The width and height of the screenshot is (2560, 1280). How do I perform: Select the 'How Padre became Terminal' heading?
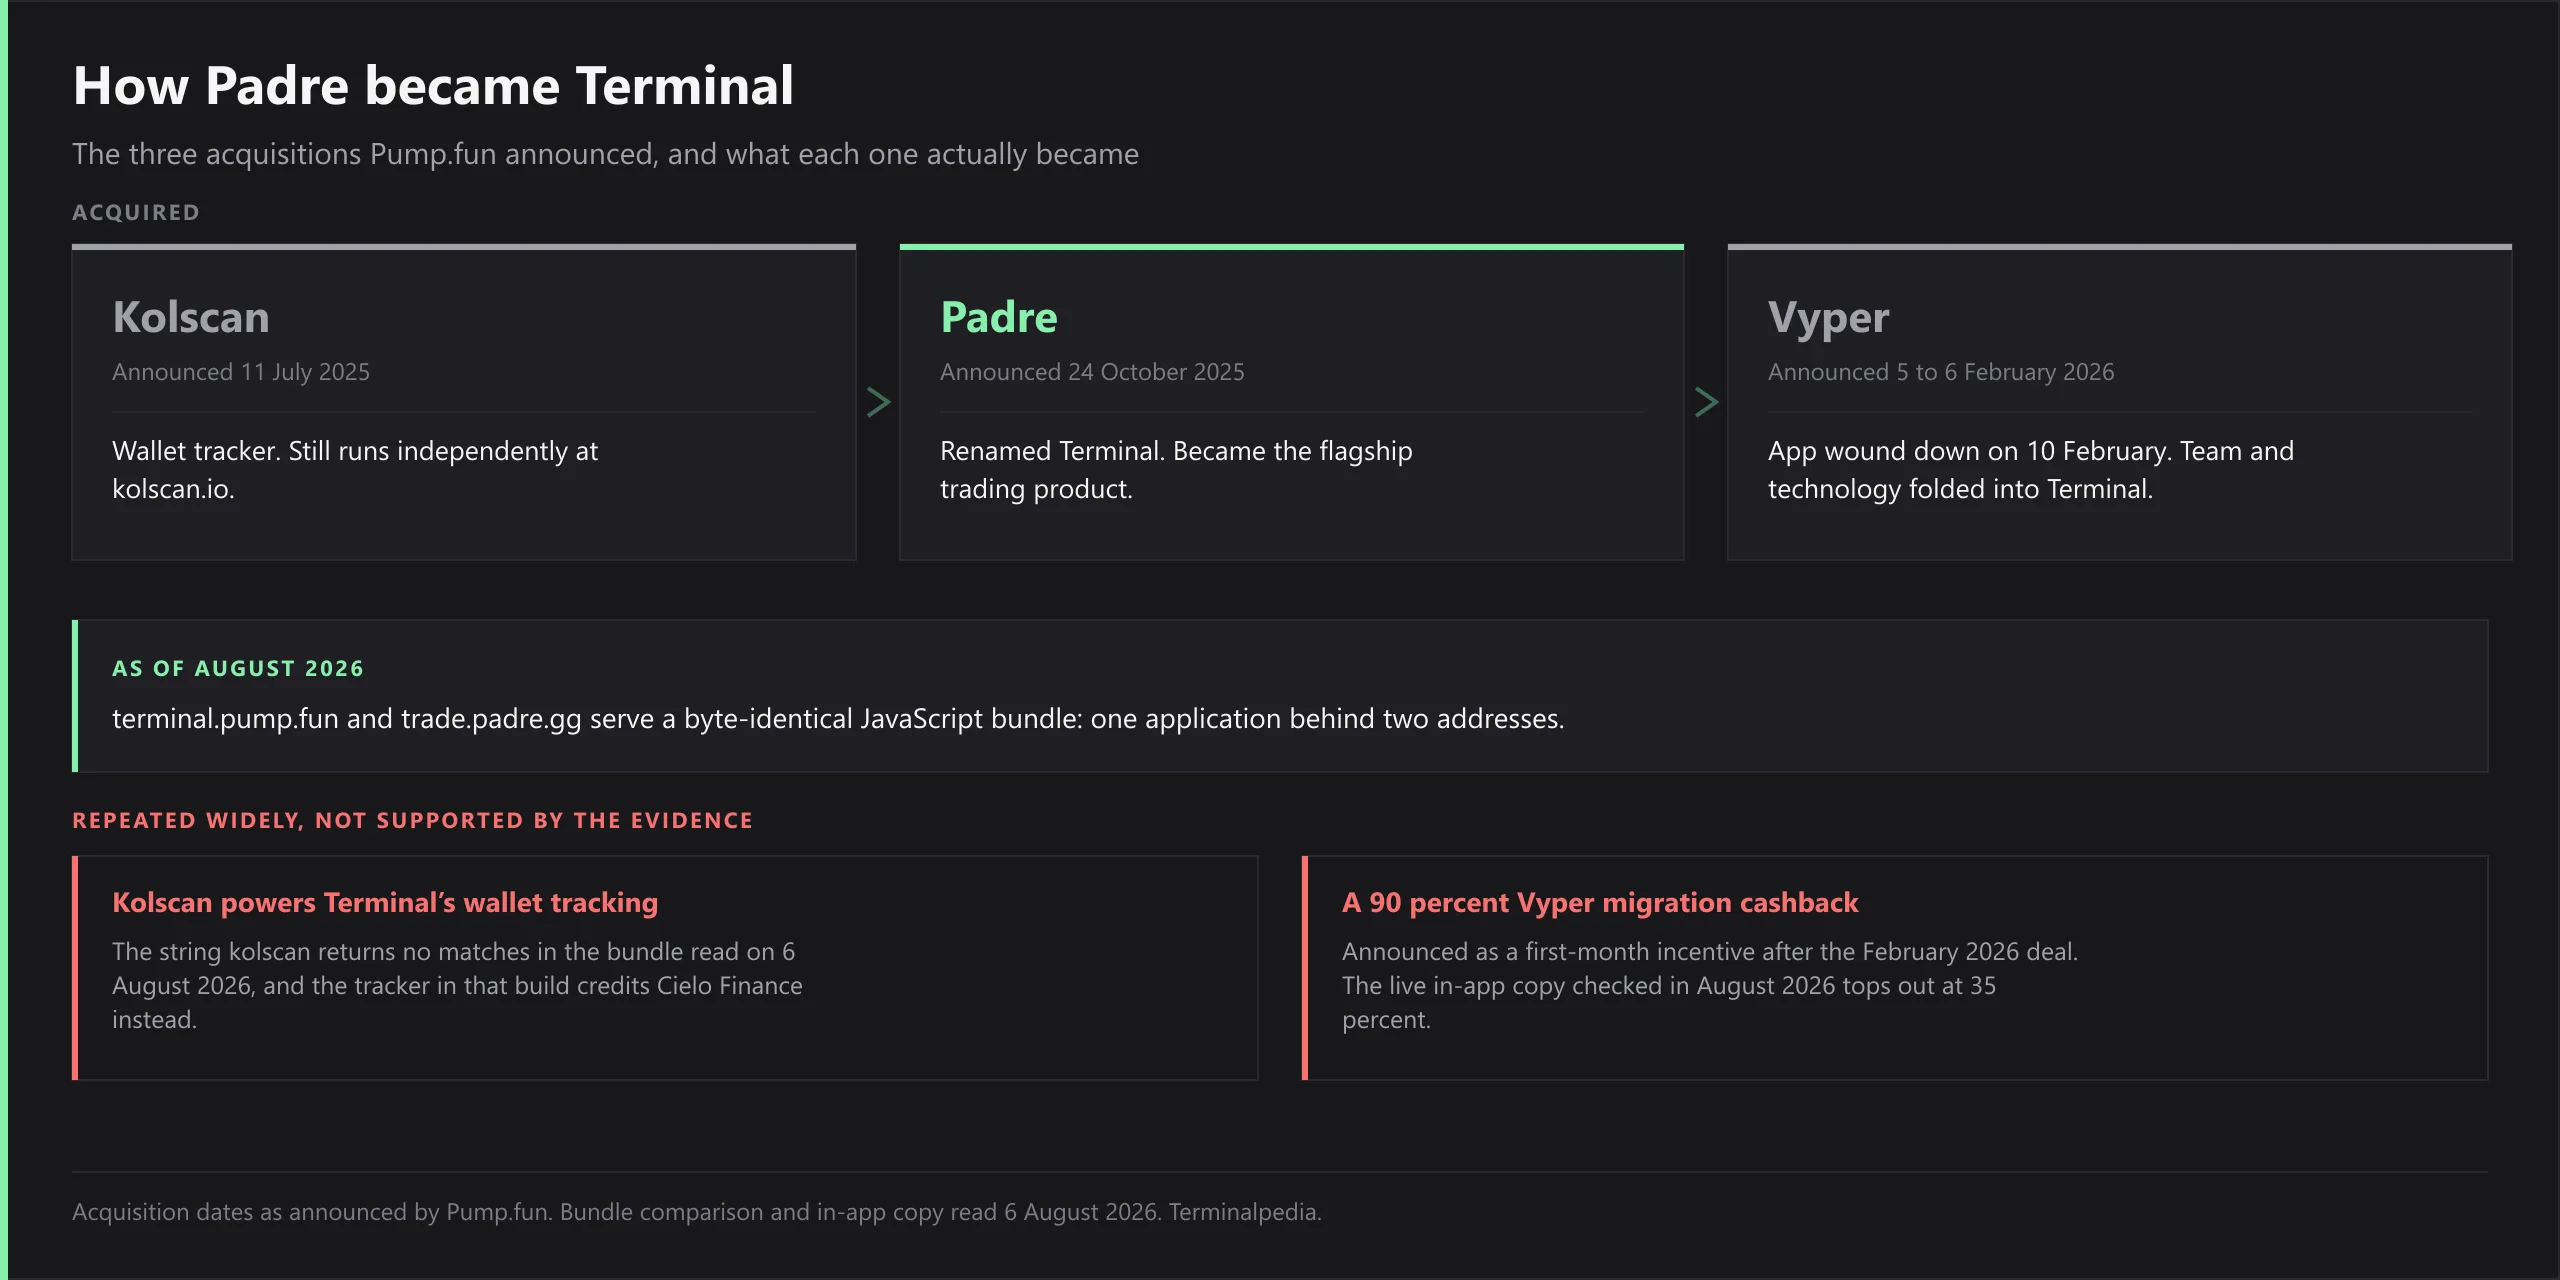pos(433,86)
